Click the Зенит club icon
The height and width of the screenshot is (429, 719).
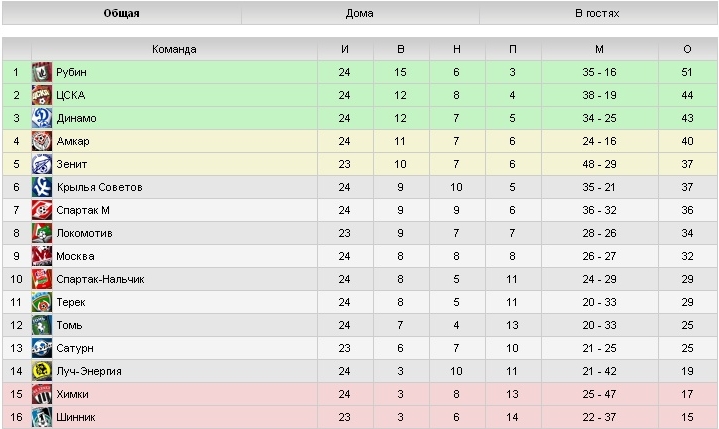pos(42,164)
